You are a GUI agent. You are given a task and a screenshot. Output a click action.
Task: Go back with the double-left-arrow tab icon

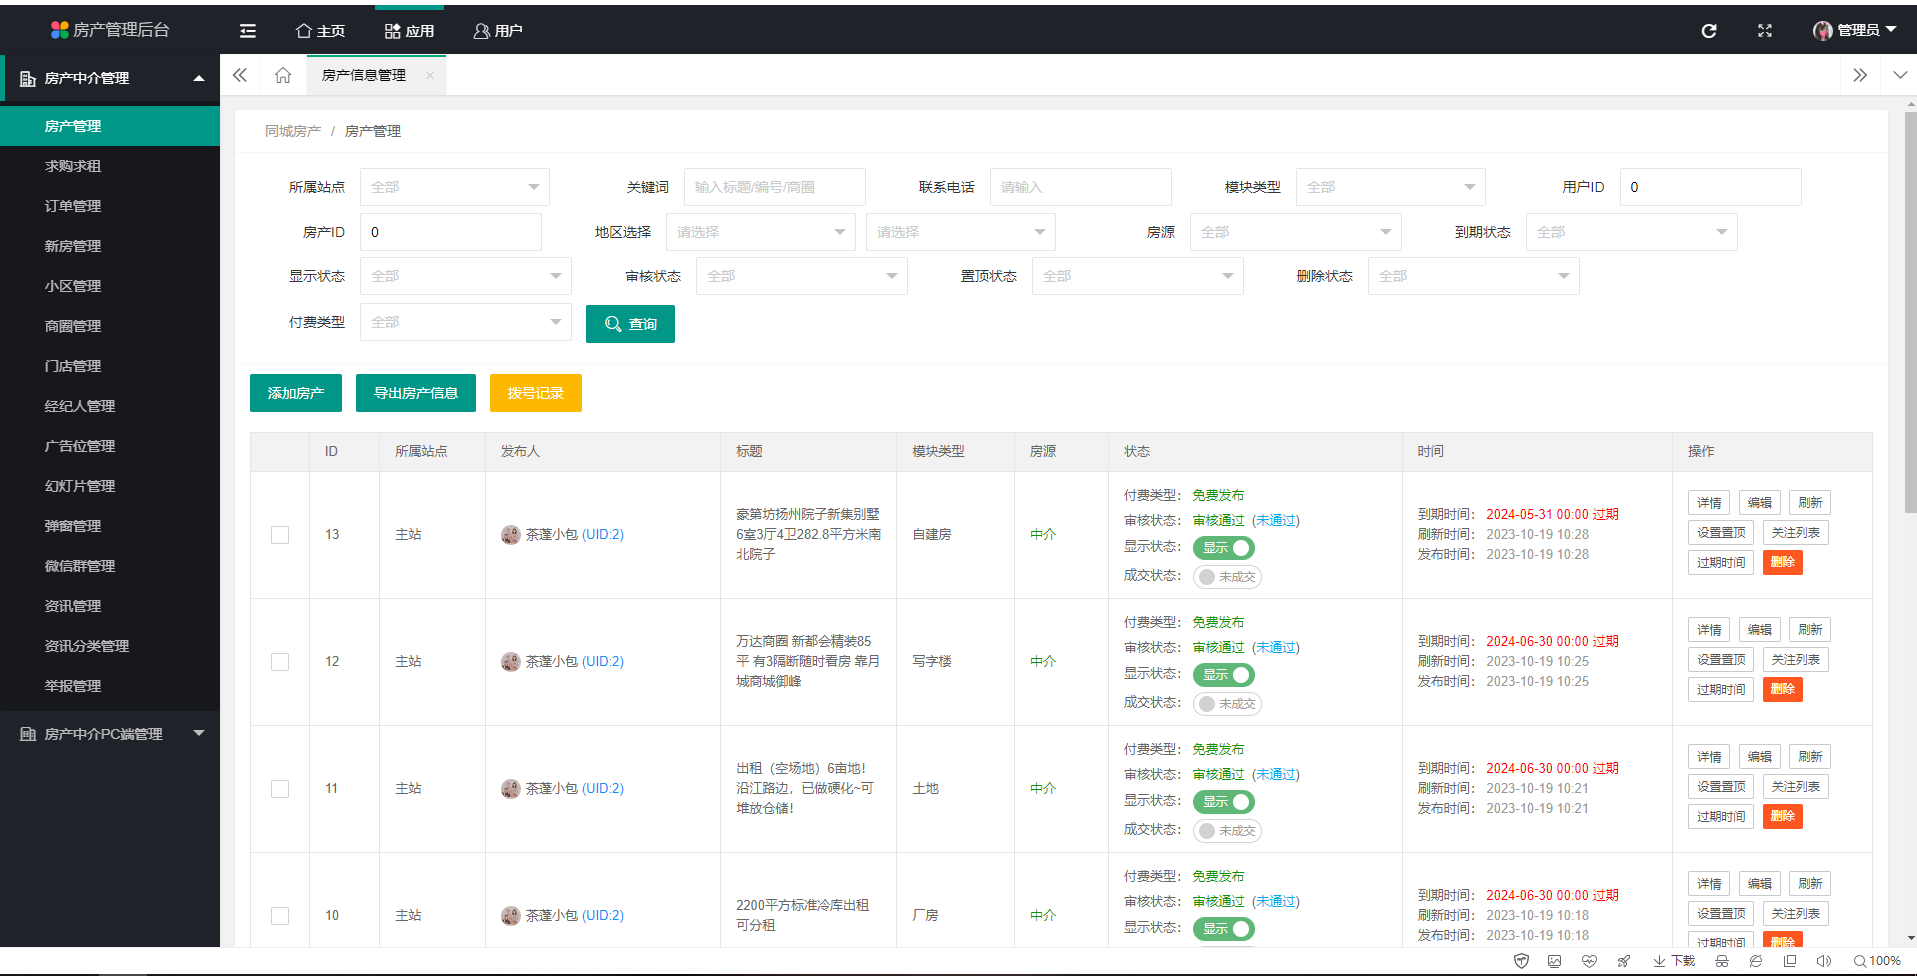(240, 75)
